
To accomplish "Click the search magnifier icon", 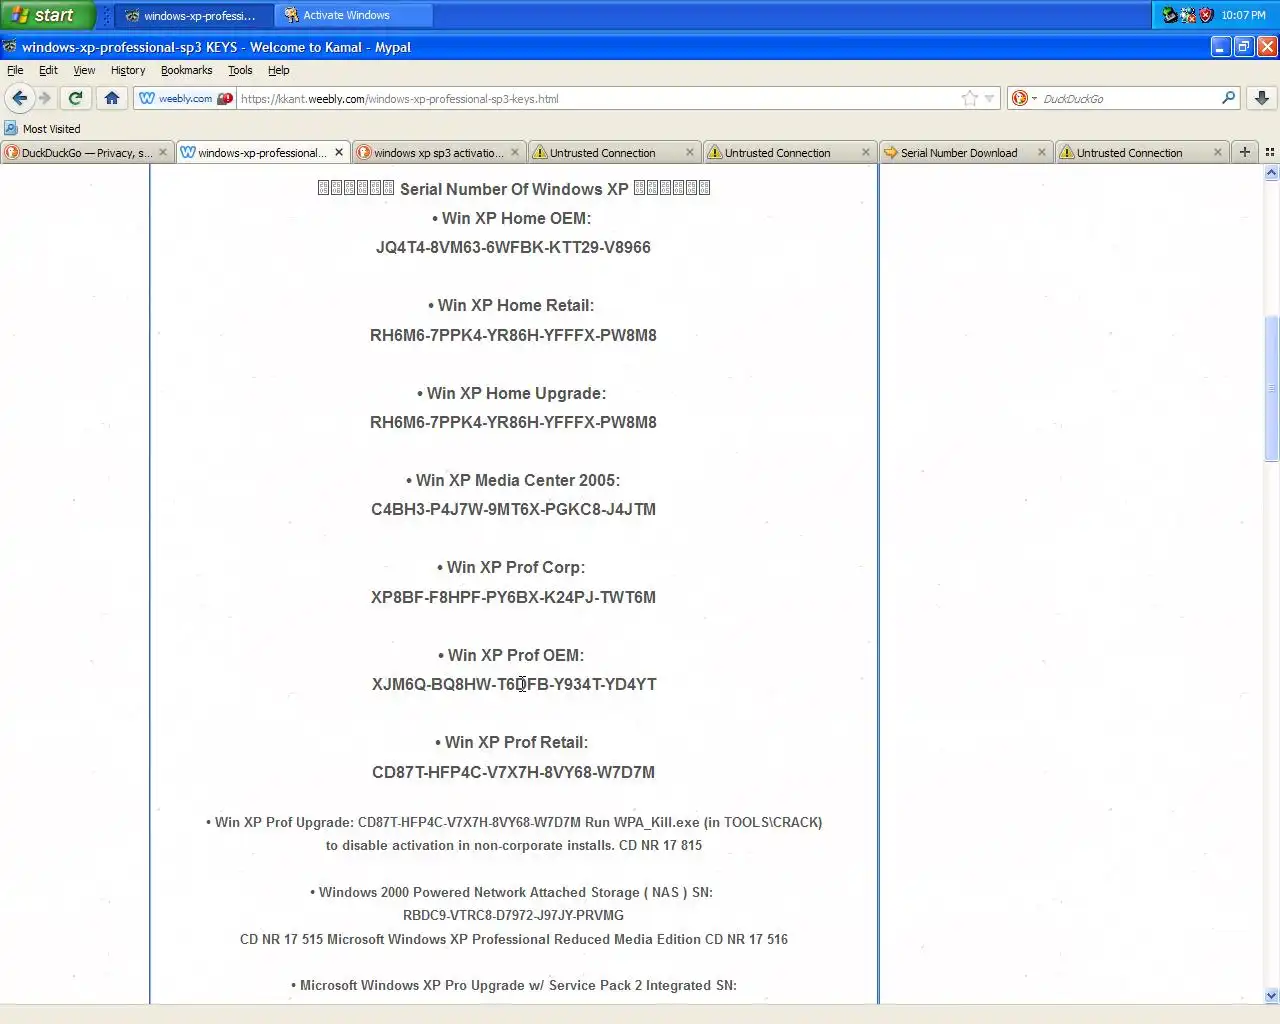I will (1228, 98).
